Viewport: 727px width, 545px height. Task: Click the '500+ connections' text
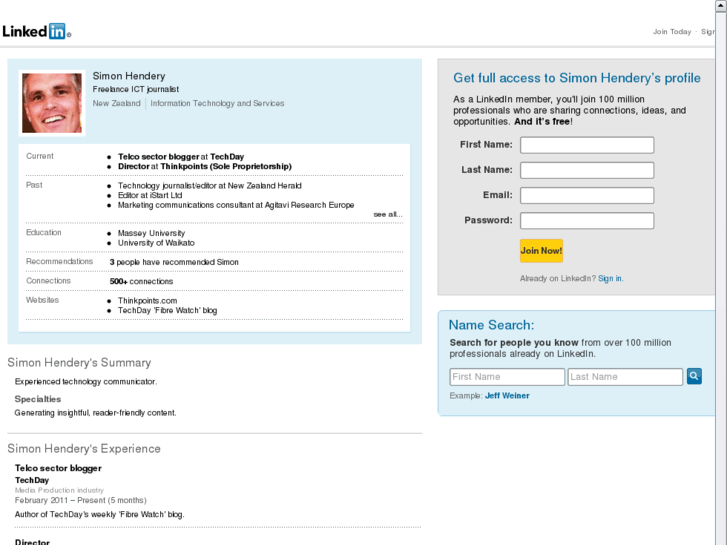coord(141,282)
